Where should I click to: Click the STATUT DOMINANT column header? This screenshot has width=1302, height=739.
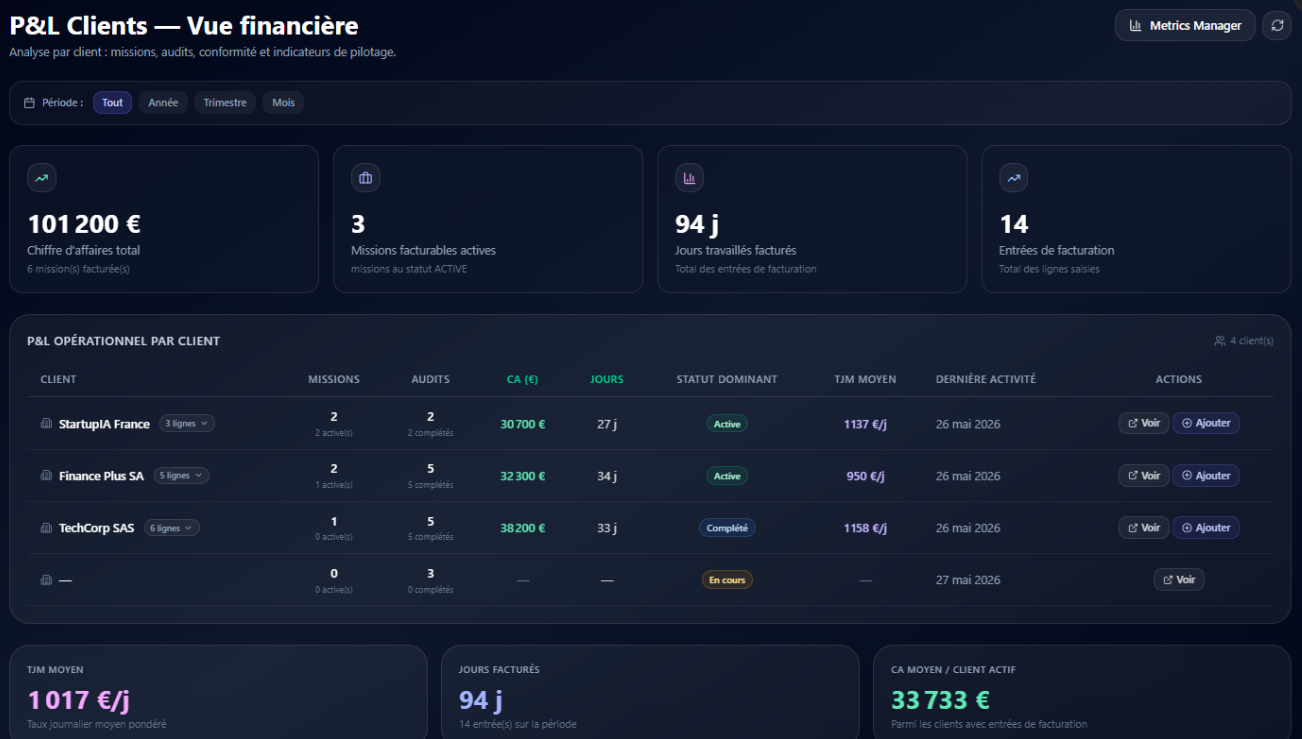[727, 380]
